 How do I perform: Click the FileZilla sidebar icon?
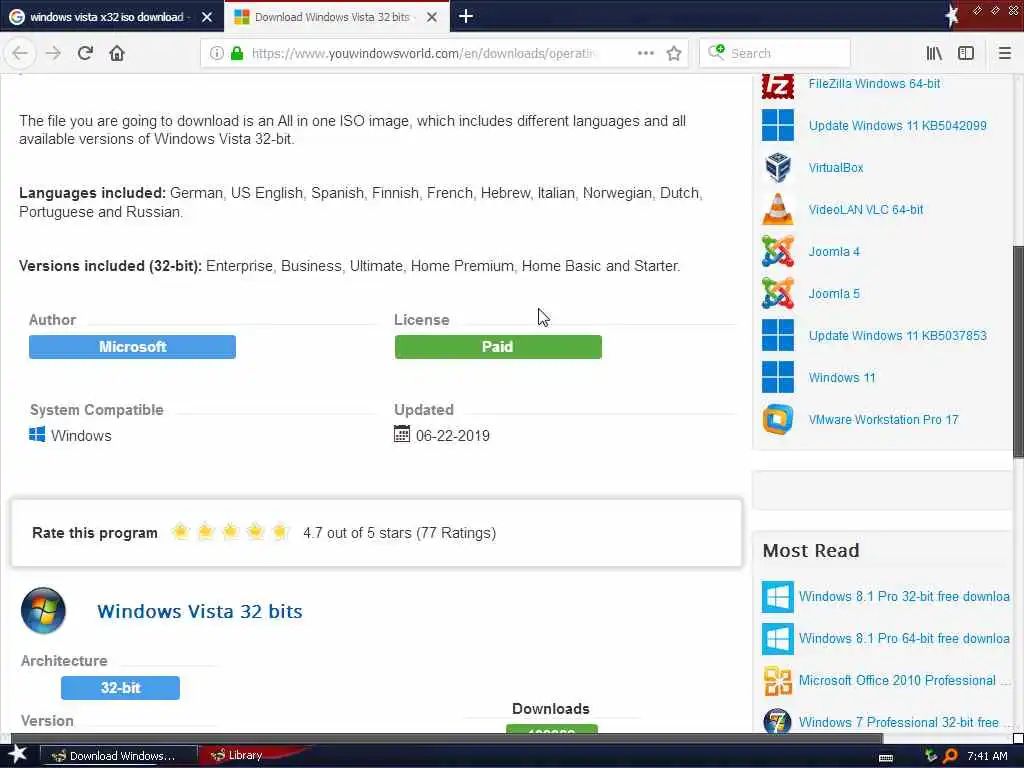coord(778,86)
